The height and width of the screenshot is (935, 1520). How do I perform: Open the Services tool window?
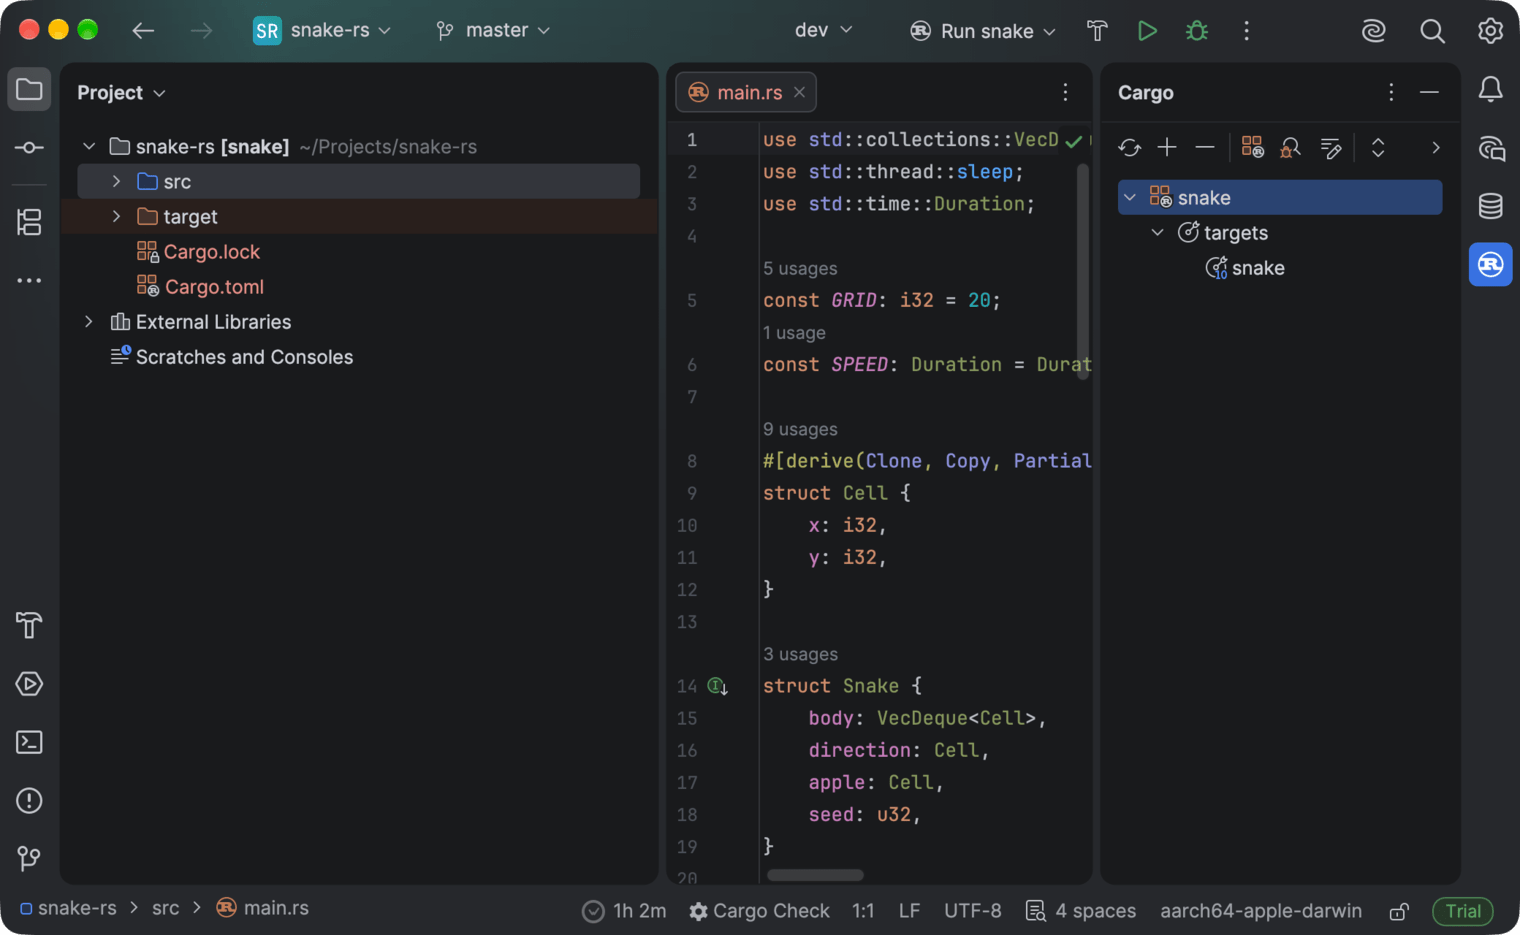point(29,684)
